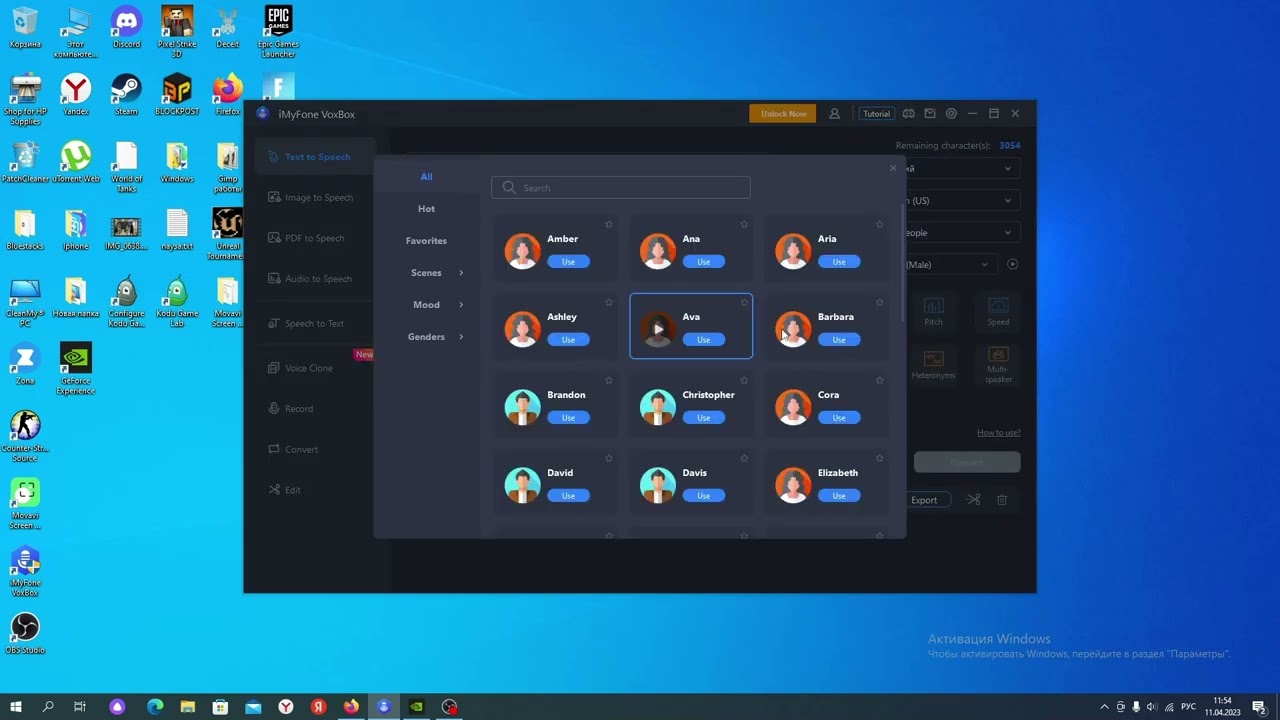Image resolution: width=1280 pixels, height=720 pixels.
Task: Open Kodu Game Lab desktop icon
Action: point(177,302)
